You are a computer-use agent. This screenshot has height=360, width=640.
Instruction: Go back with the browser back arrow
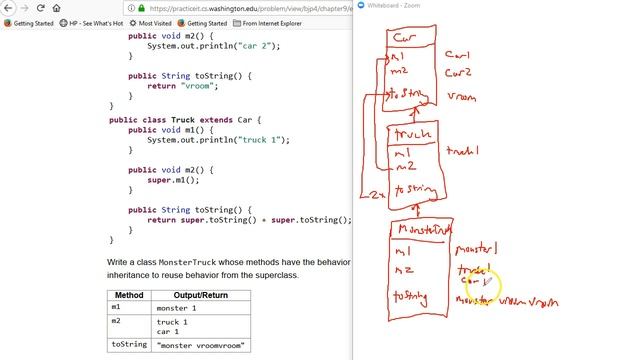click(8, 8)
